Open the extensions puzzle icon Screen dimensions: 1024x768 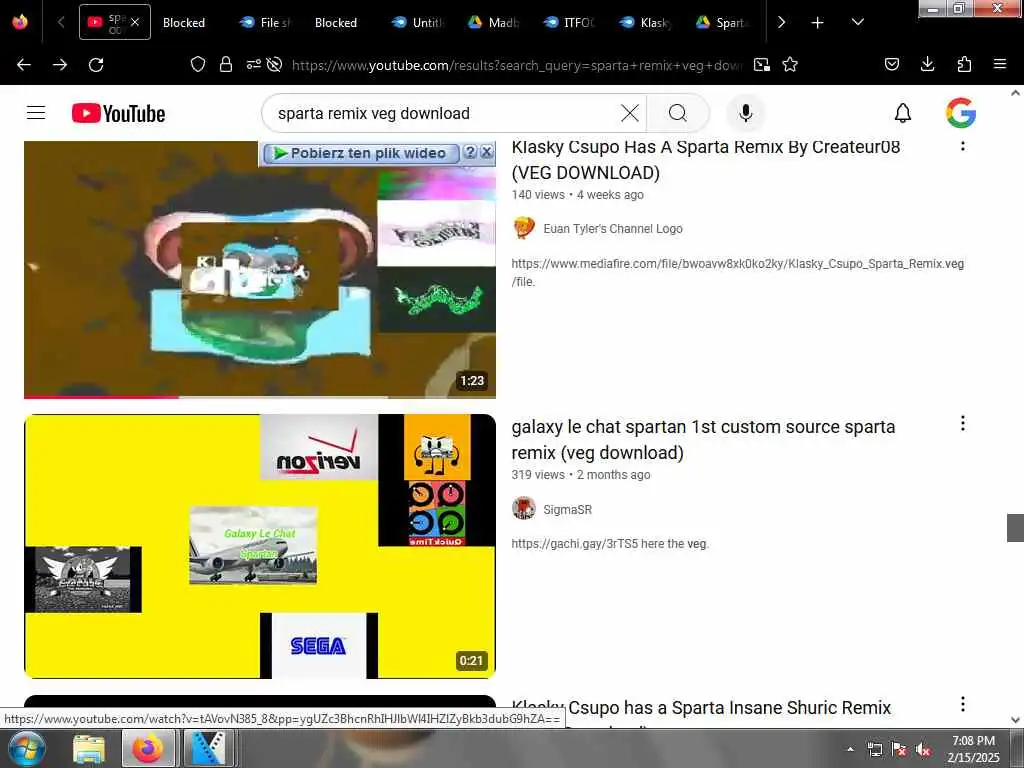coord(964,64)
